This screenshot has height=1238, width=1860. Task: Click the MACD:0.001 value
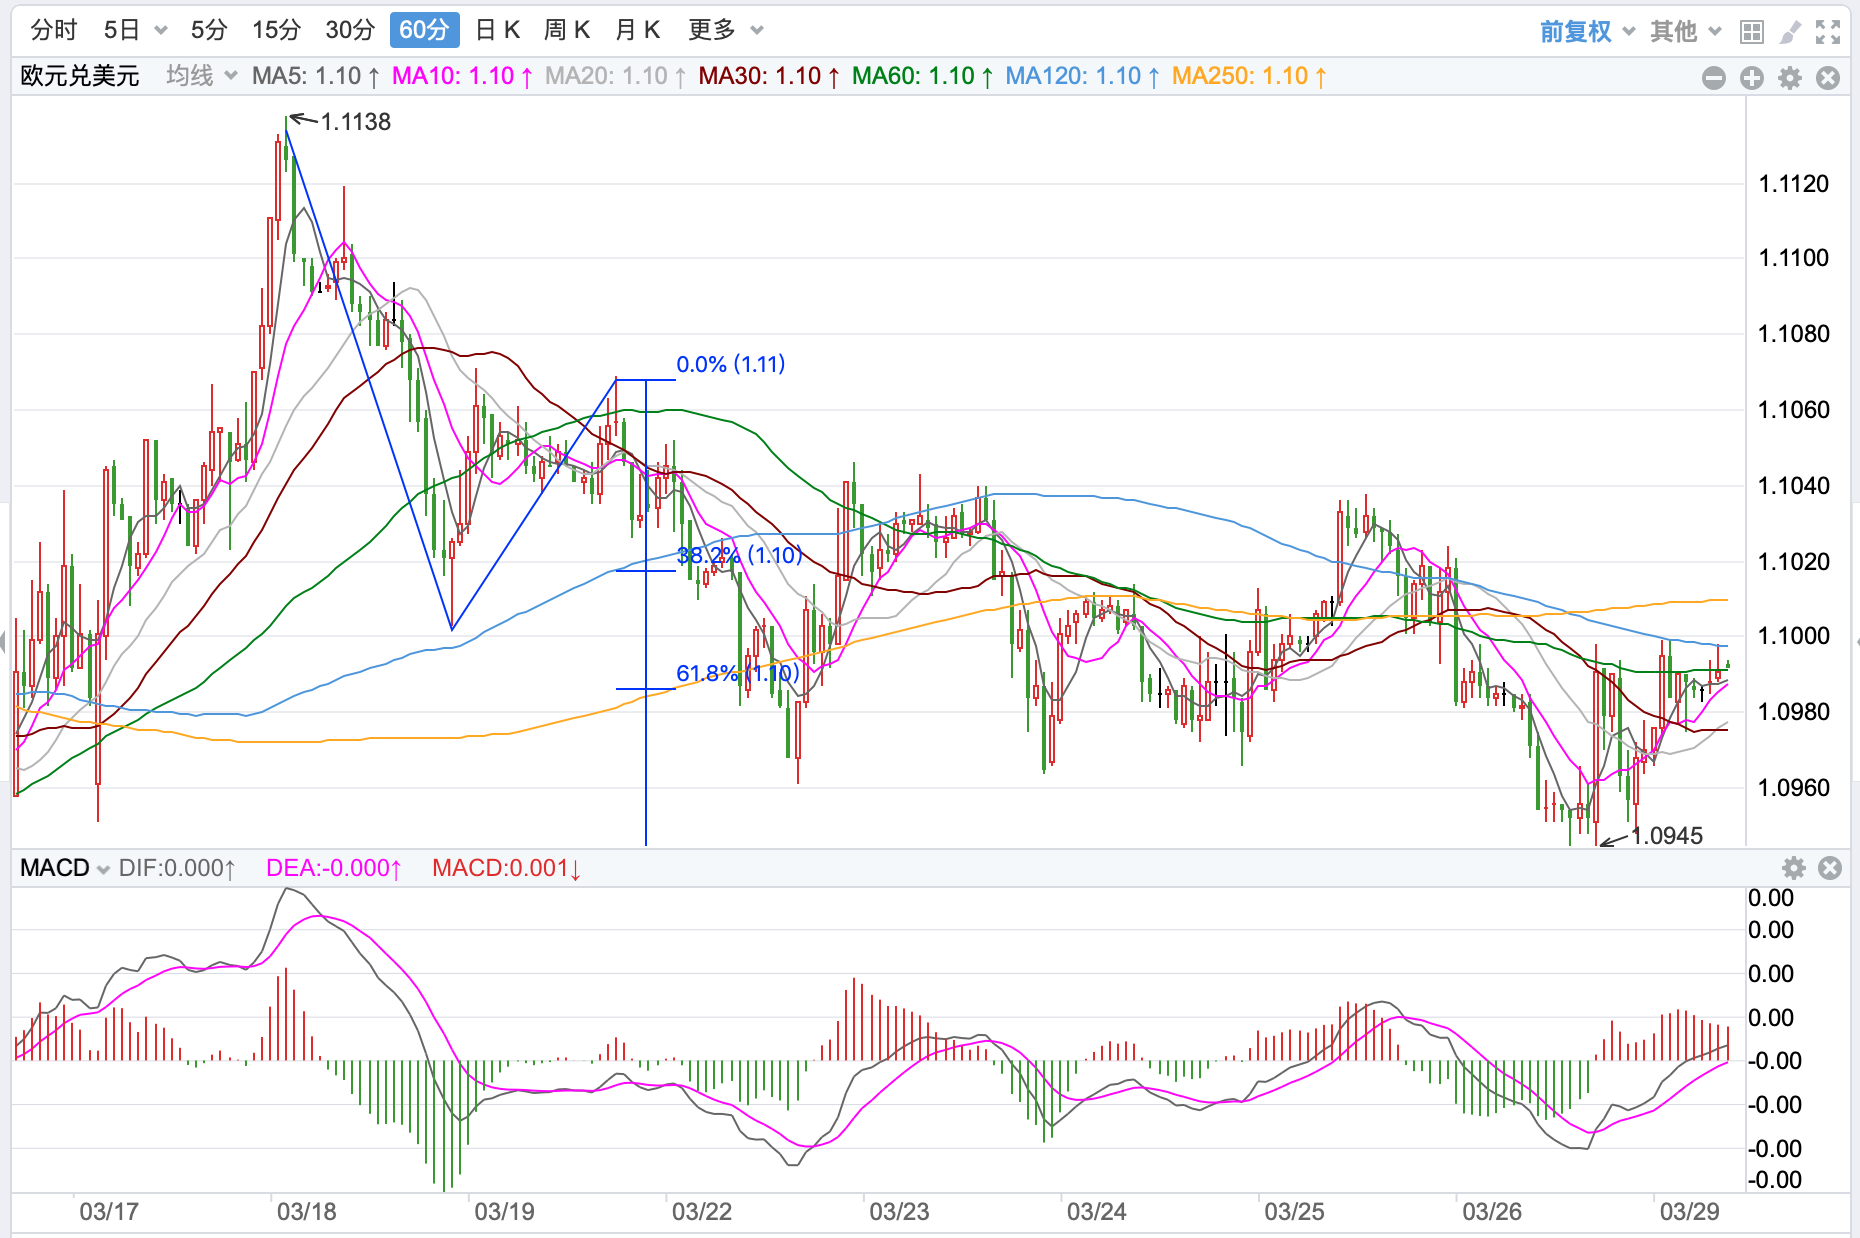[506, 868]
